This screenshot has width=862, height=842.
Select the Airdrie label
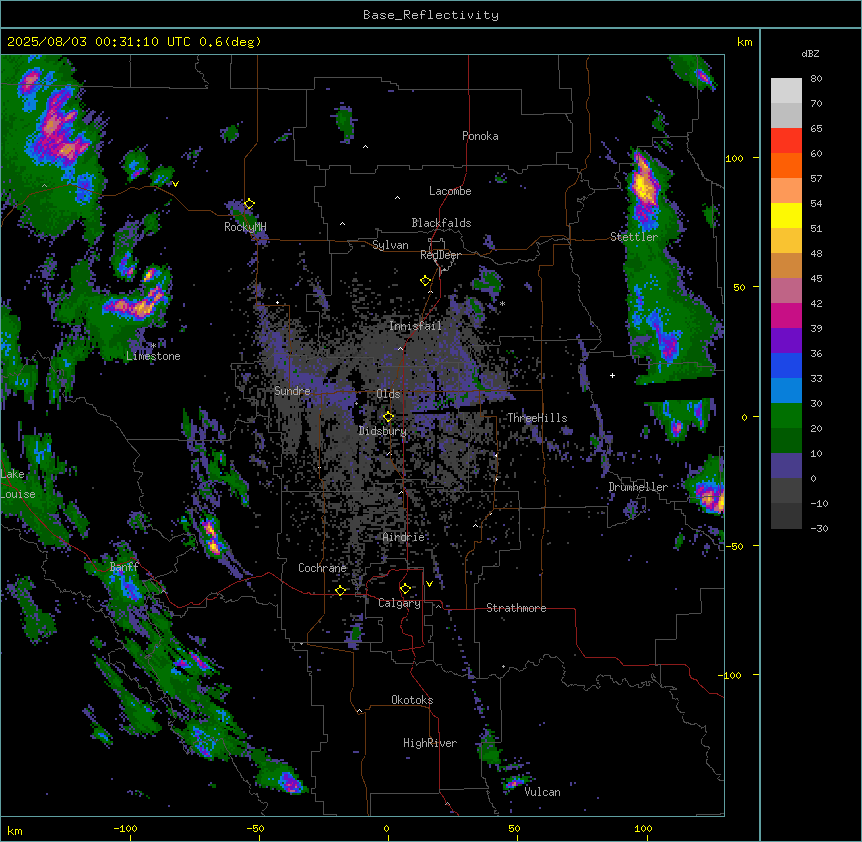[x=404, y=537]
